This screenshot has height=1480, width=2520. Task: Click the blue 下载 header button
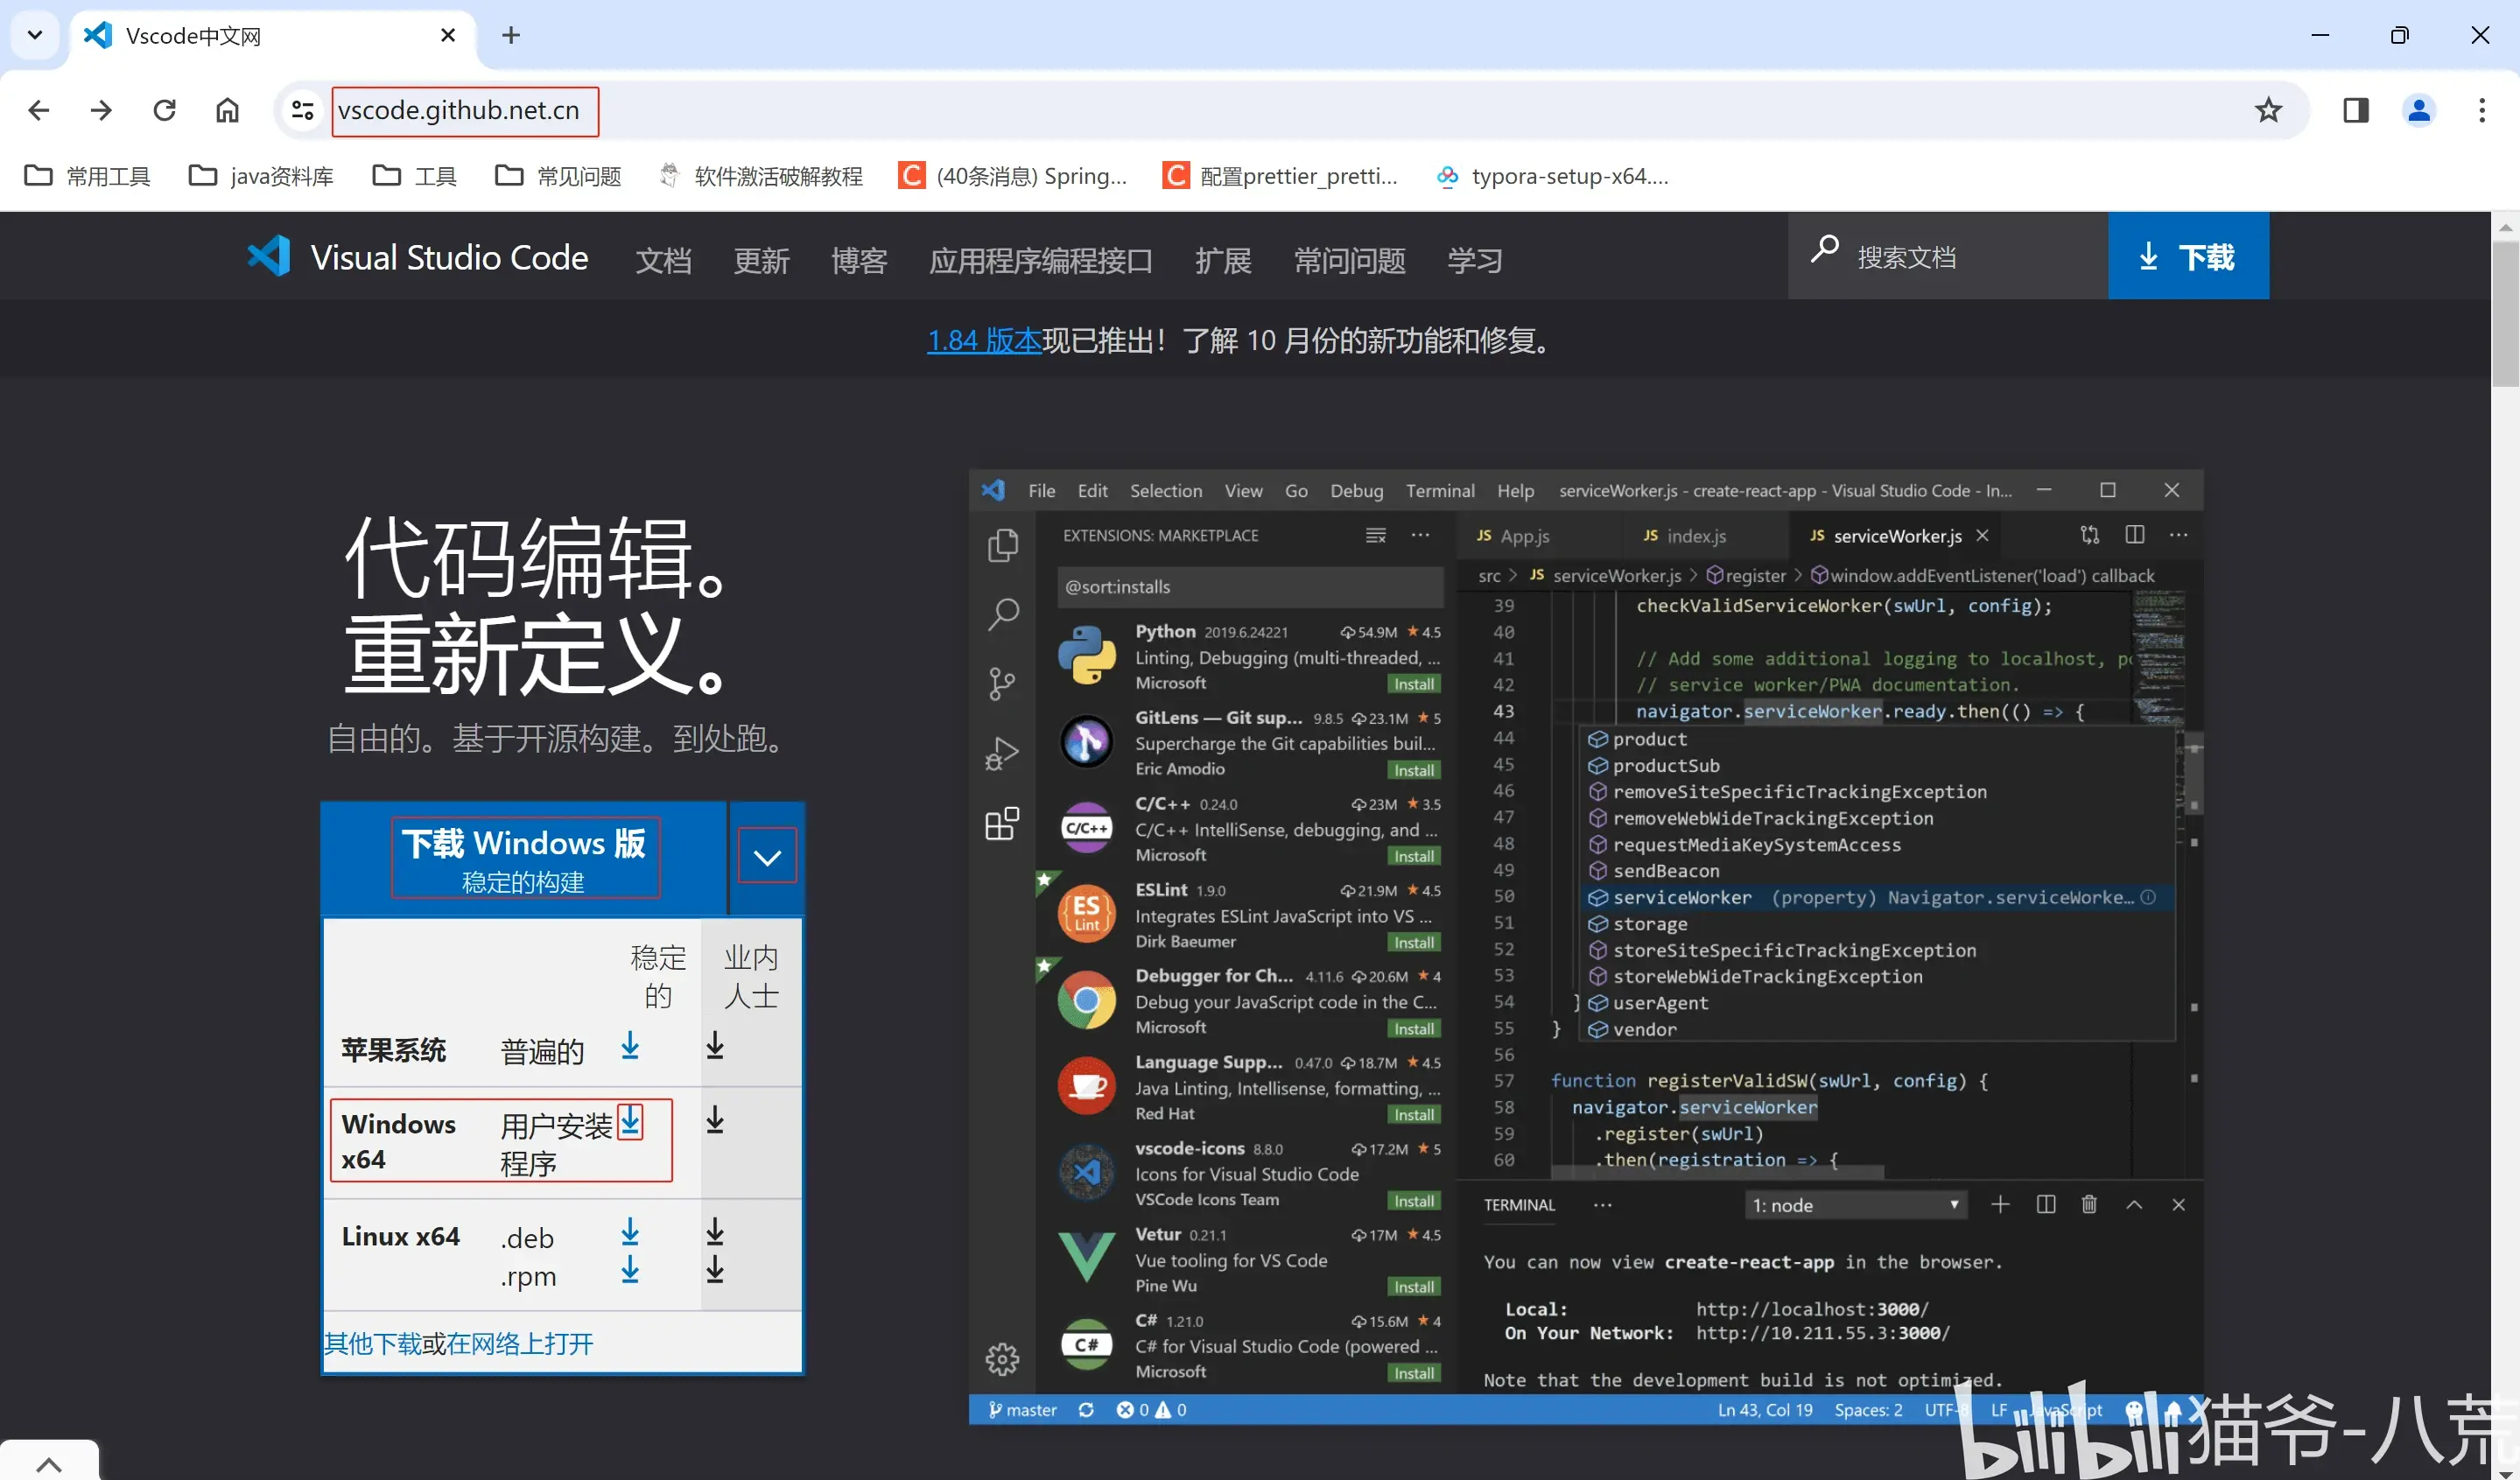click(x=2188, y=256)
